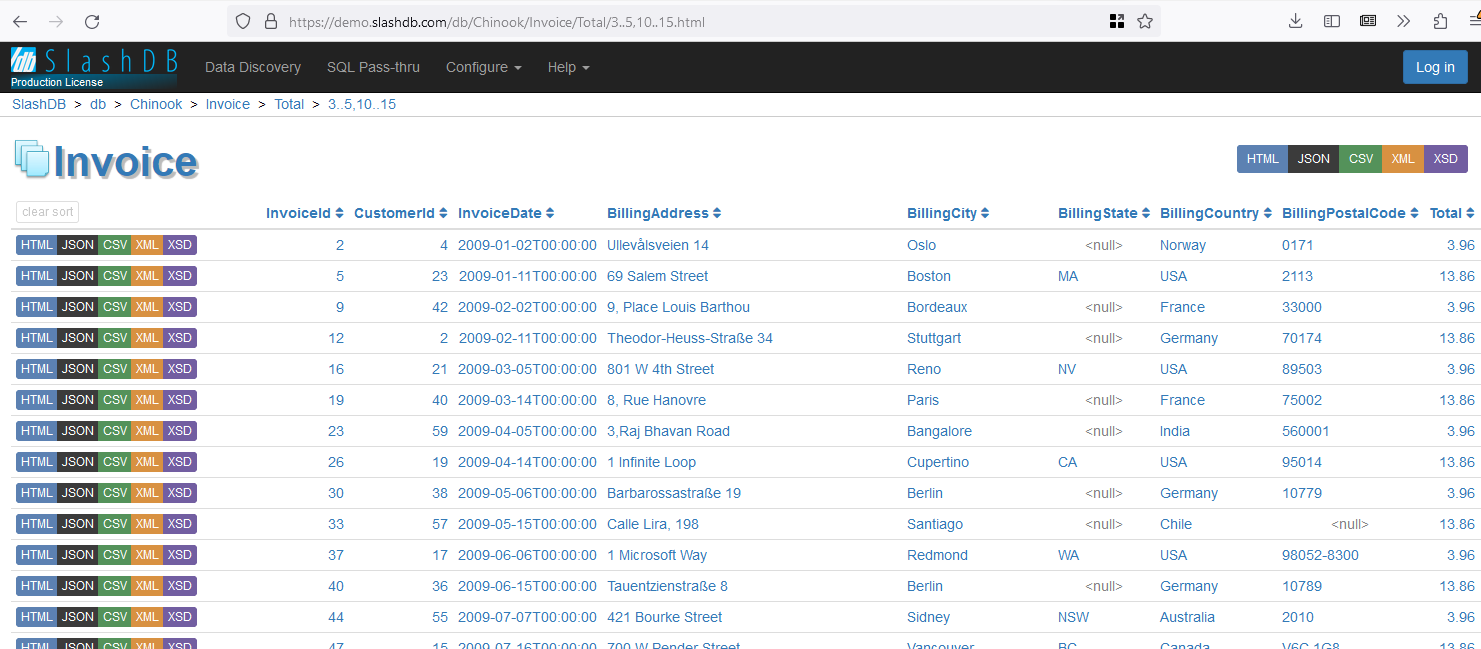Click billing country India
This screenshot has height=649, width=1481.
click(x=1175, y=431)
